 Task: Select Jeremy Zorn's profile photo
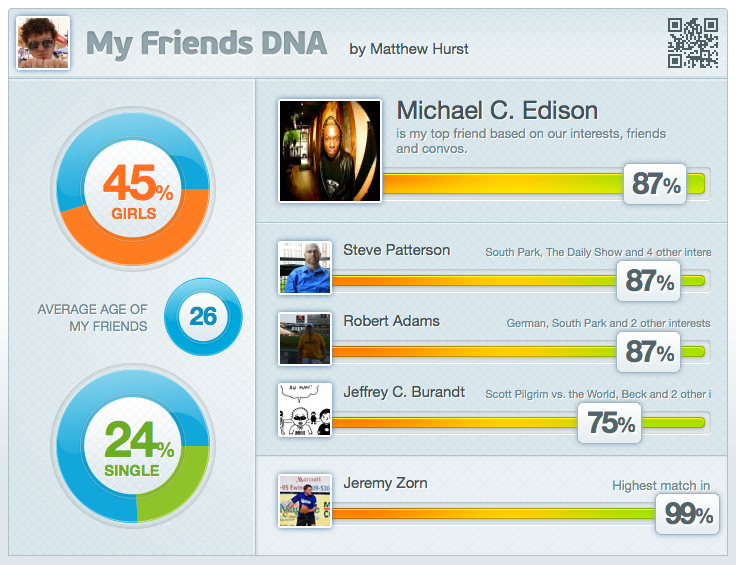[x=305, y=500]
